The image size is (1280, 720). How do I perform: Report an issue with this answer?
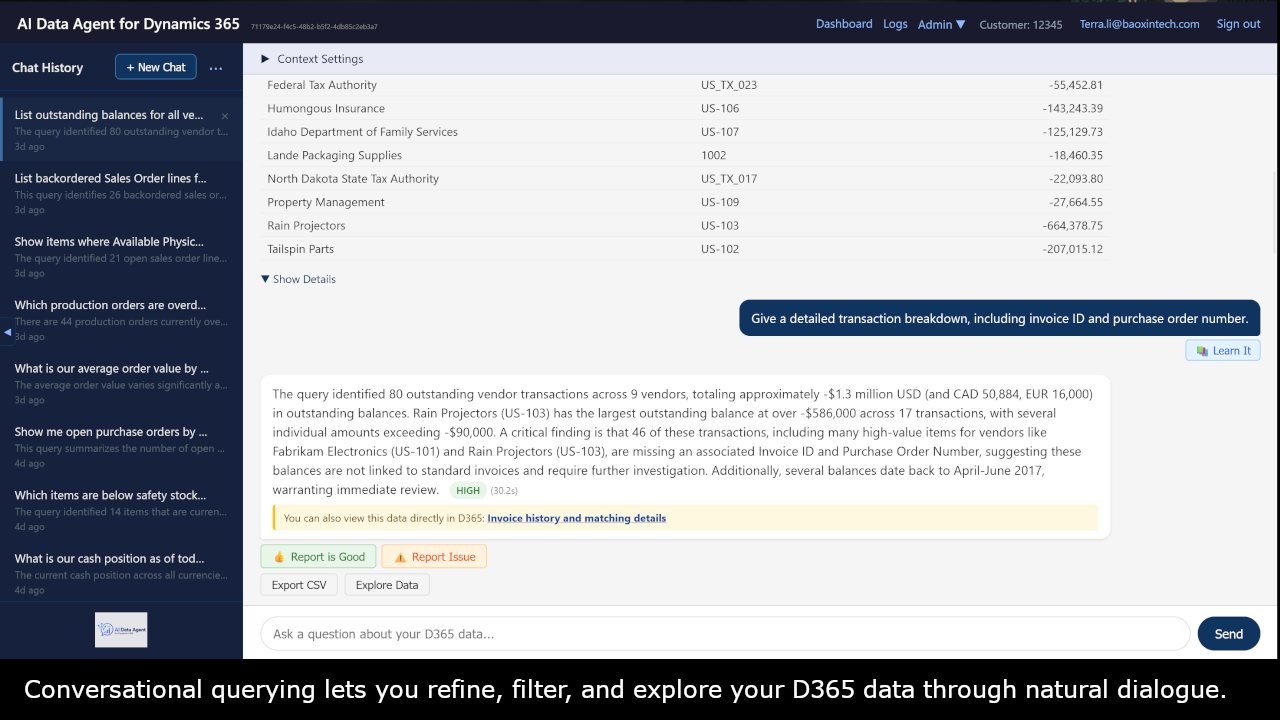pyautogui.click(x=434, y=557)
